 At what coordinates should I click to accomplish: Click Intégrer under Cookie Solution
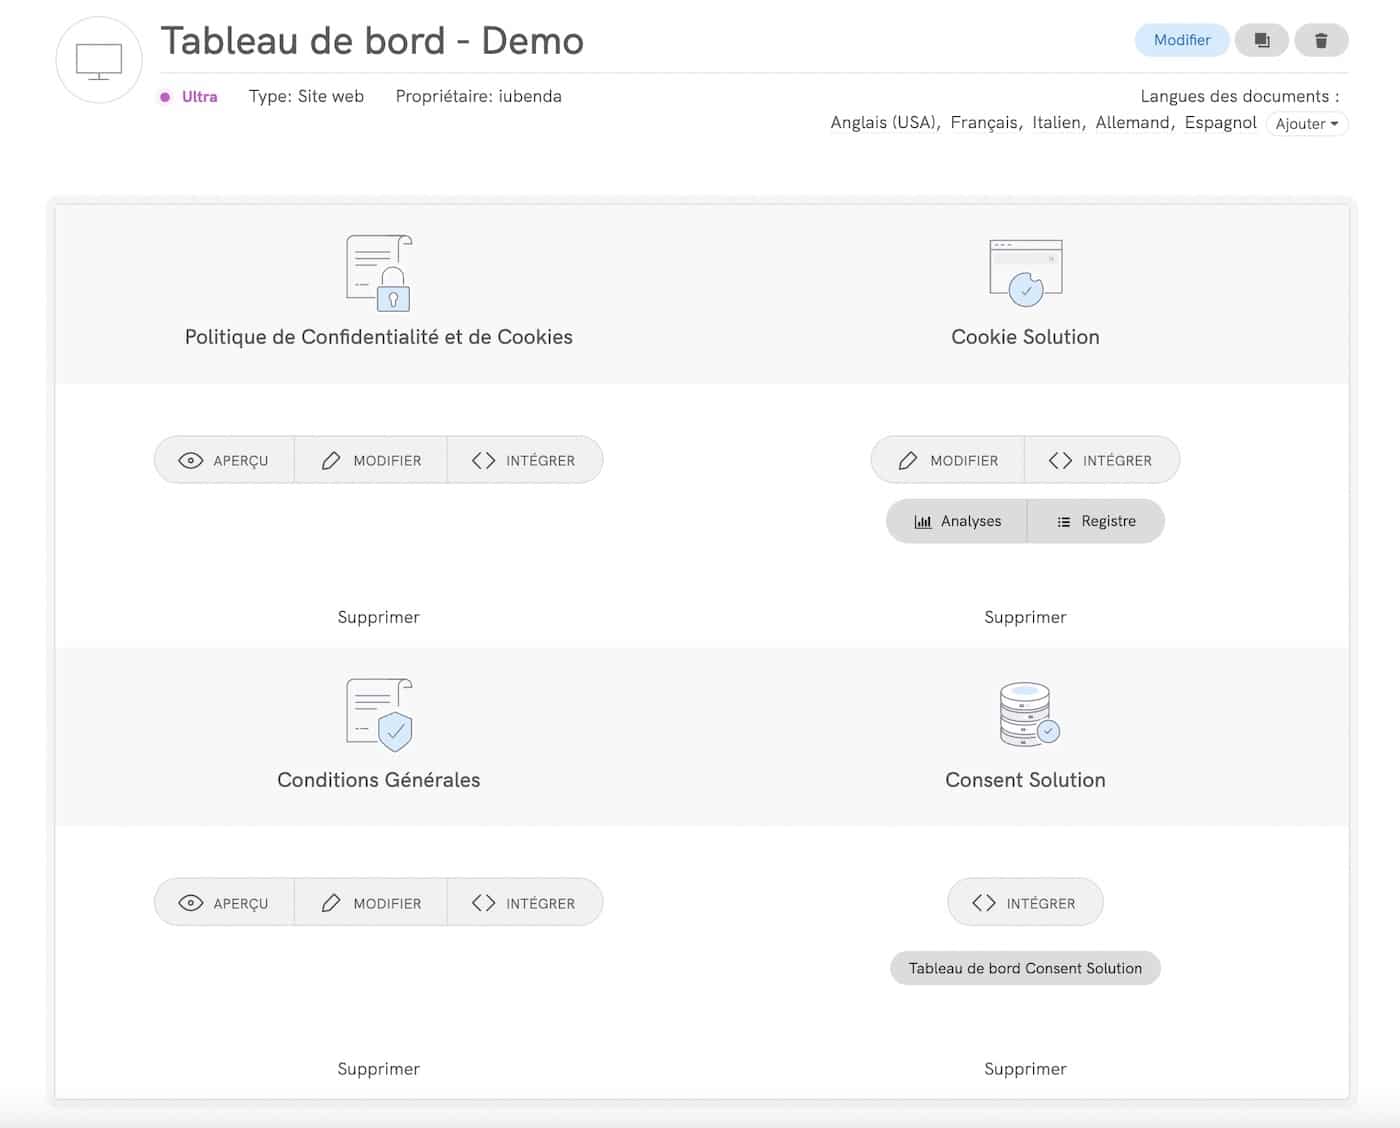[x=1102, y=460]
